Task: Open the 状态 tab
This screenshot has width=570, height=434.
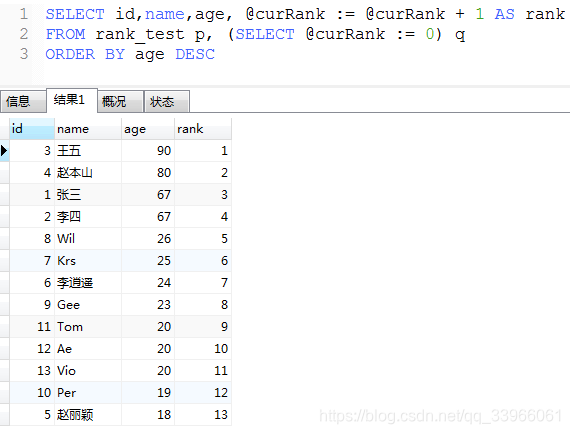Action: click(x=166, y=101)
